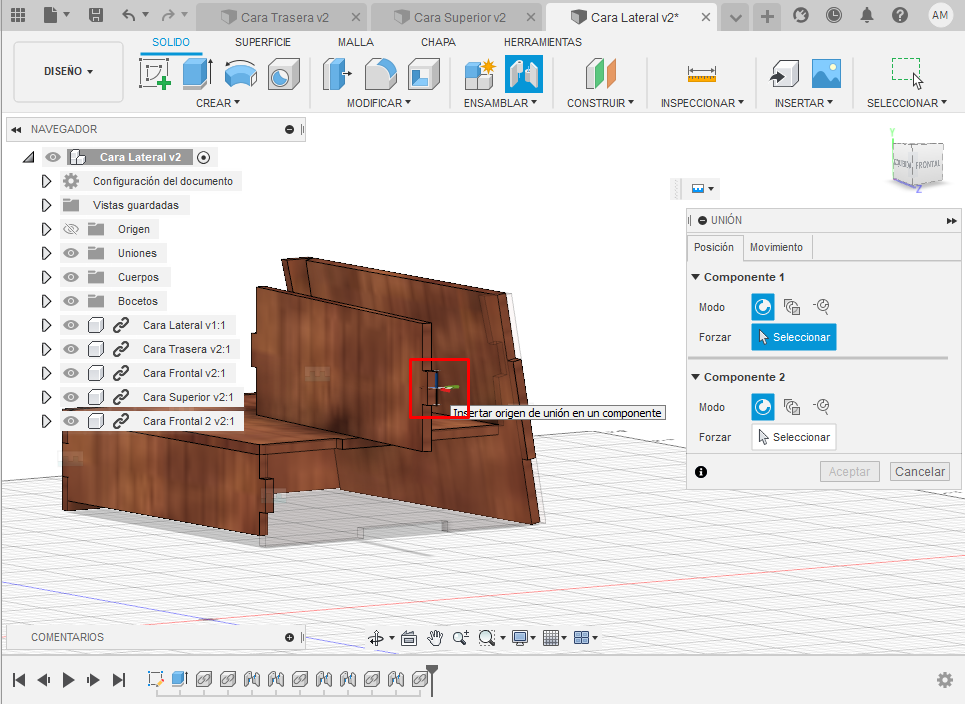Click the Insert Decal image icon
965x704 pixels.
click(x=826, y=74)
